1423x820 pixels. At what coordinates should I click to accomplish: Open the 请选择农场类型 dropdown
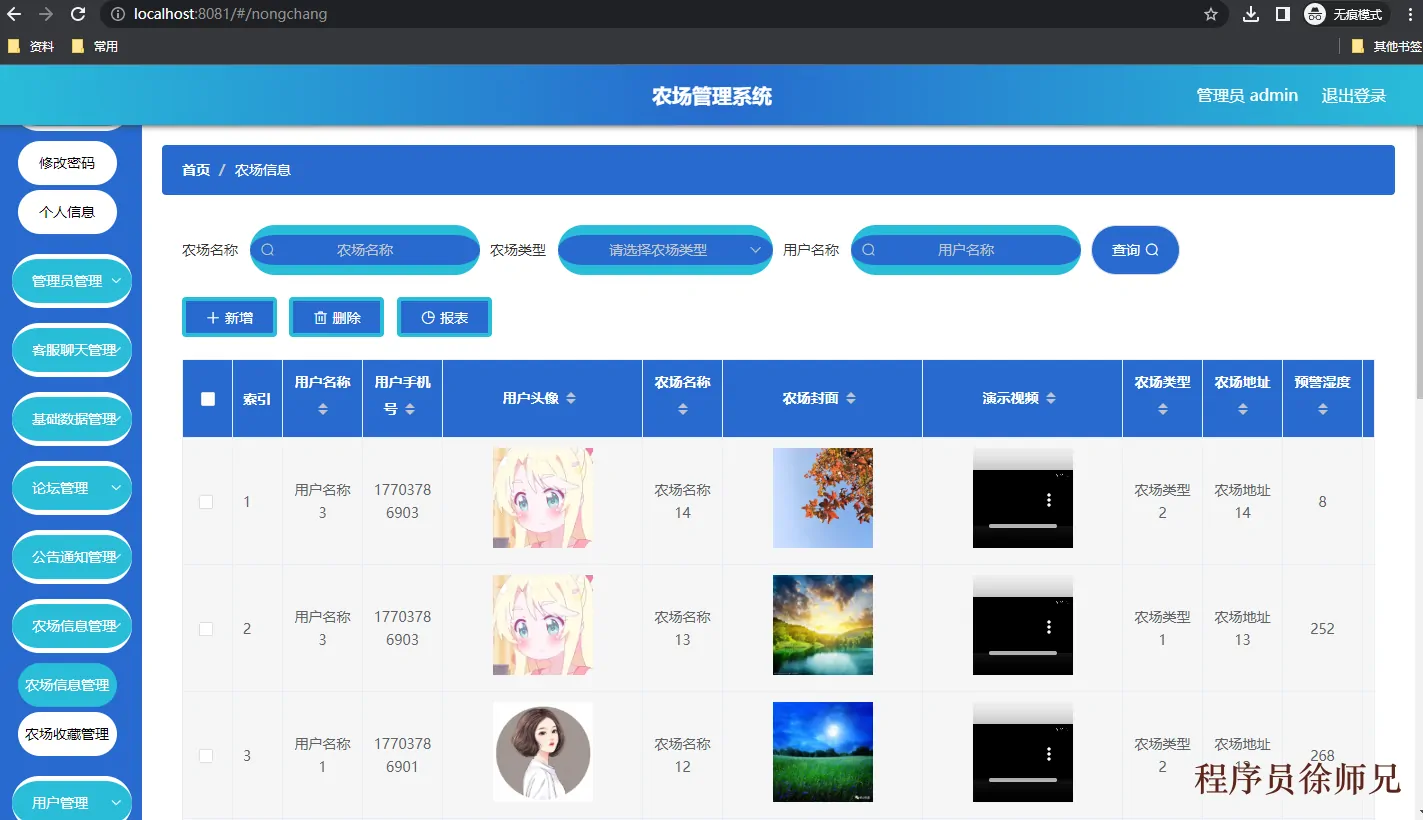point(665,250)
